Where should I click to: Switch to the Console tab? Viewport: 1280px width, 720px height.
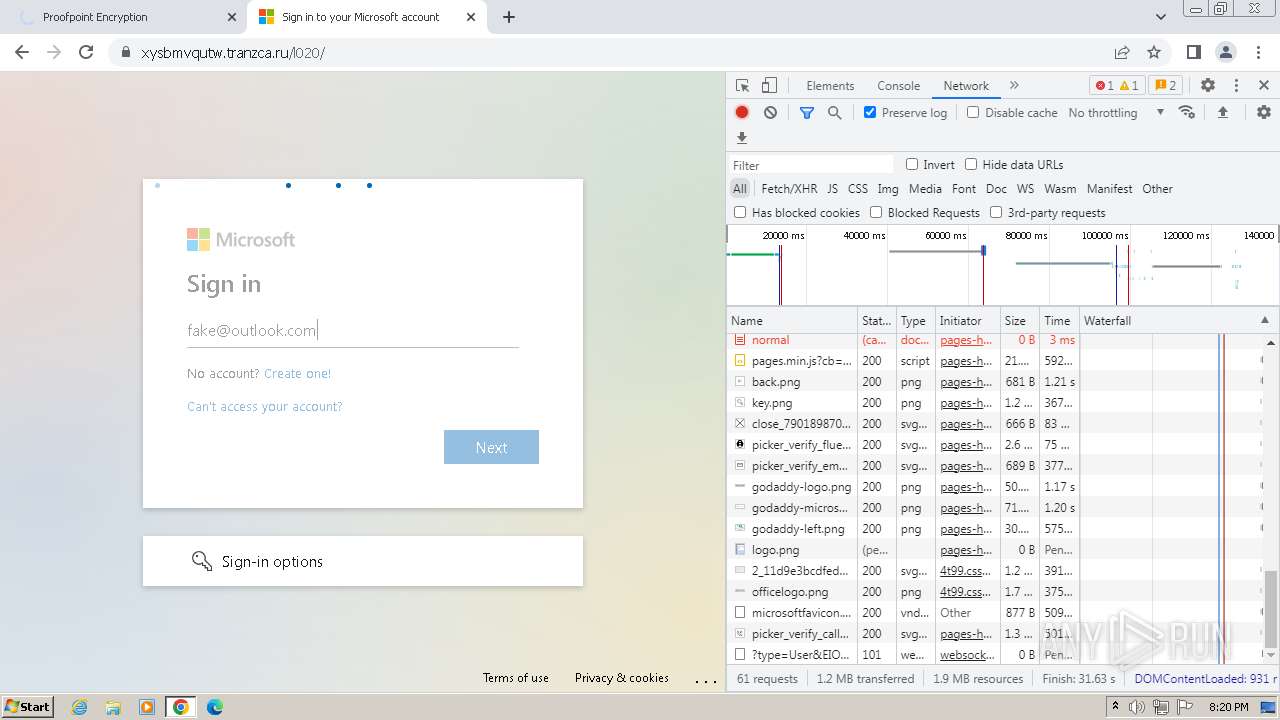click(x=898, y=86)
